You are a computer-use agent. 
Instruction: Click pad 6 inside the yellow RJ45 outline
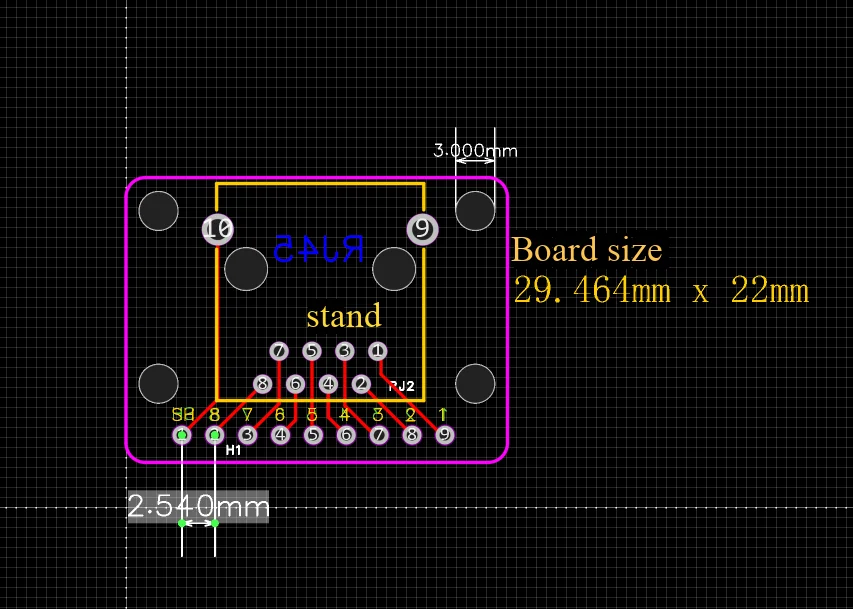point(295,384)
